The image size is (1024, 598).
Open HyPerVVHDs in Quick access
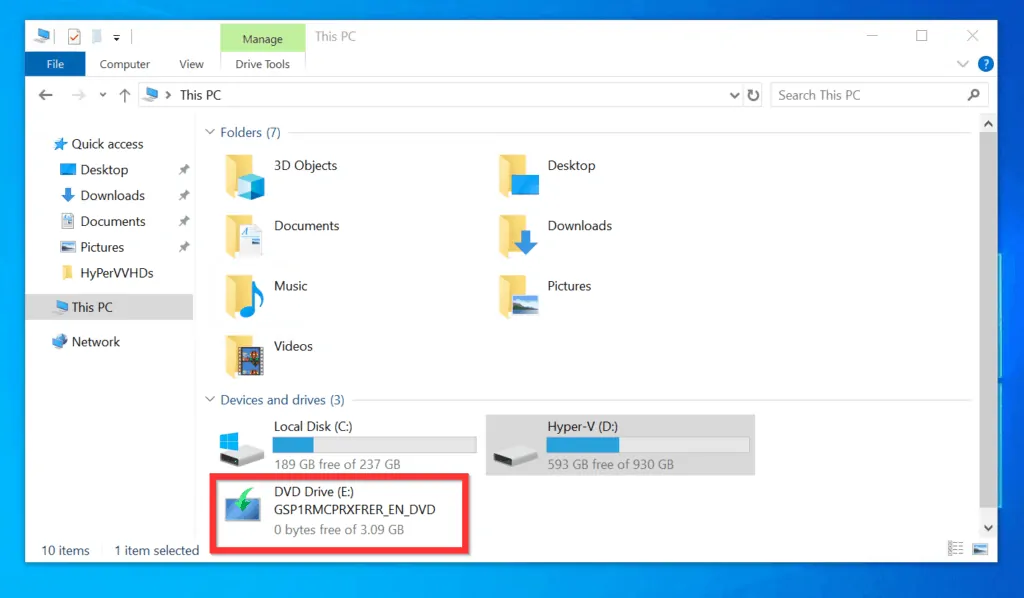tap(116, 273)
